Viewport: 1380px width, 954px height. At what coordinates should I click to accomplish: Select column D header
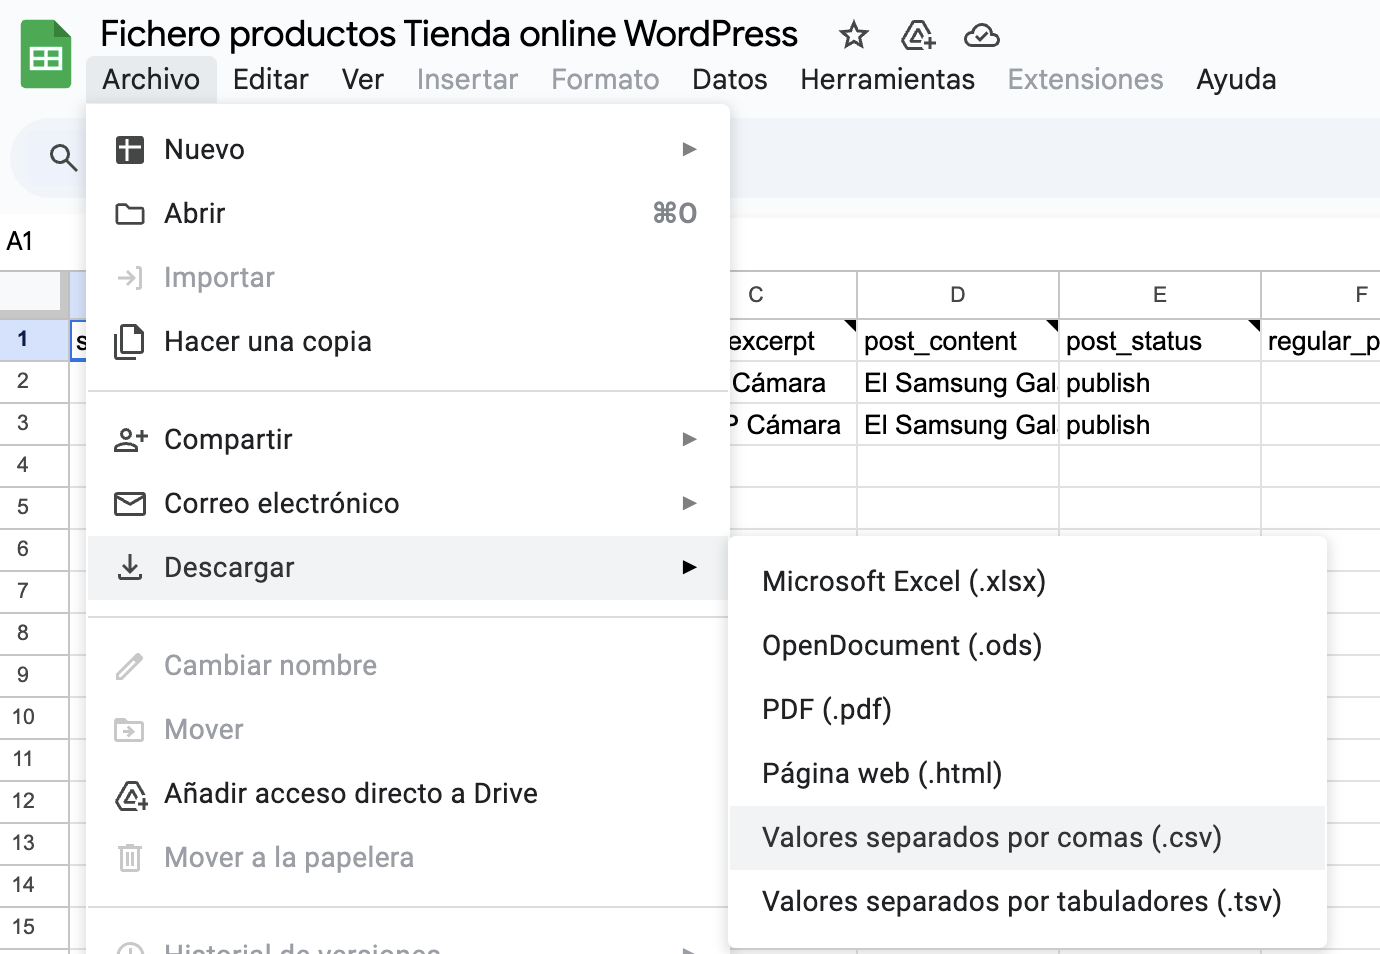(958, 295)
